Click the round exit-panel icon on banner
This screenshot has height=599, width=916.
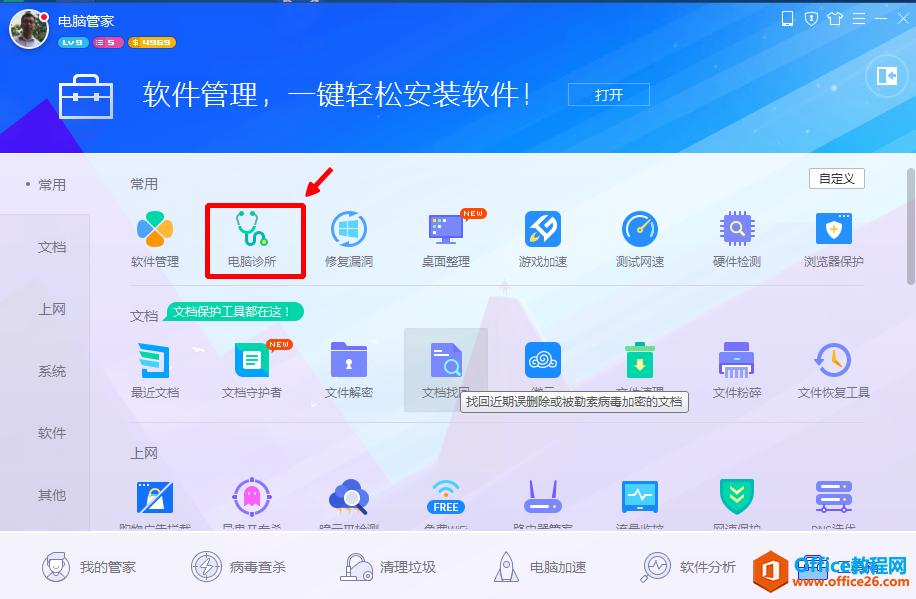(887, 76)
